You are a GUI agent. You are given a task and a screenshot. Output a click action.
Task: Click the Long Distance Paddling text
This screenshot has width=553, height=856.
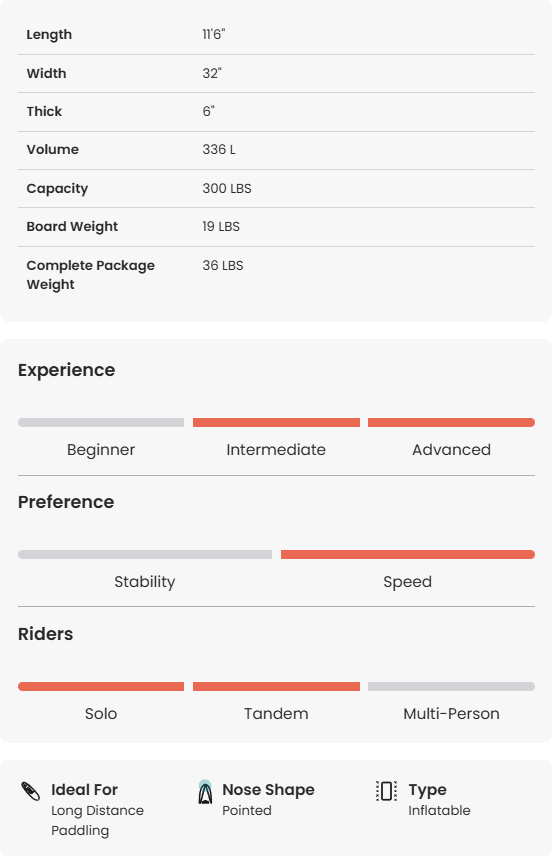(97, 821)
